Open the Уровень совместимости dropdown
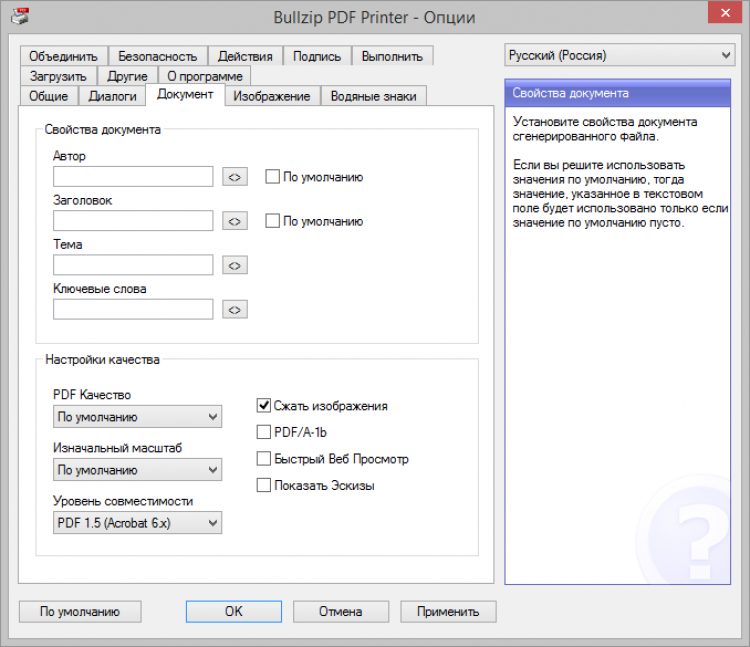This screenshot has height=647, width=750. click(137, 523)
